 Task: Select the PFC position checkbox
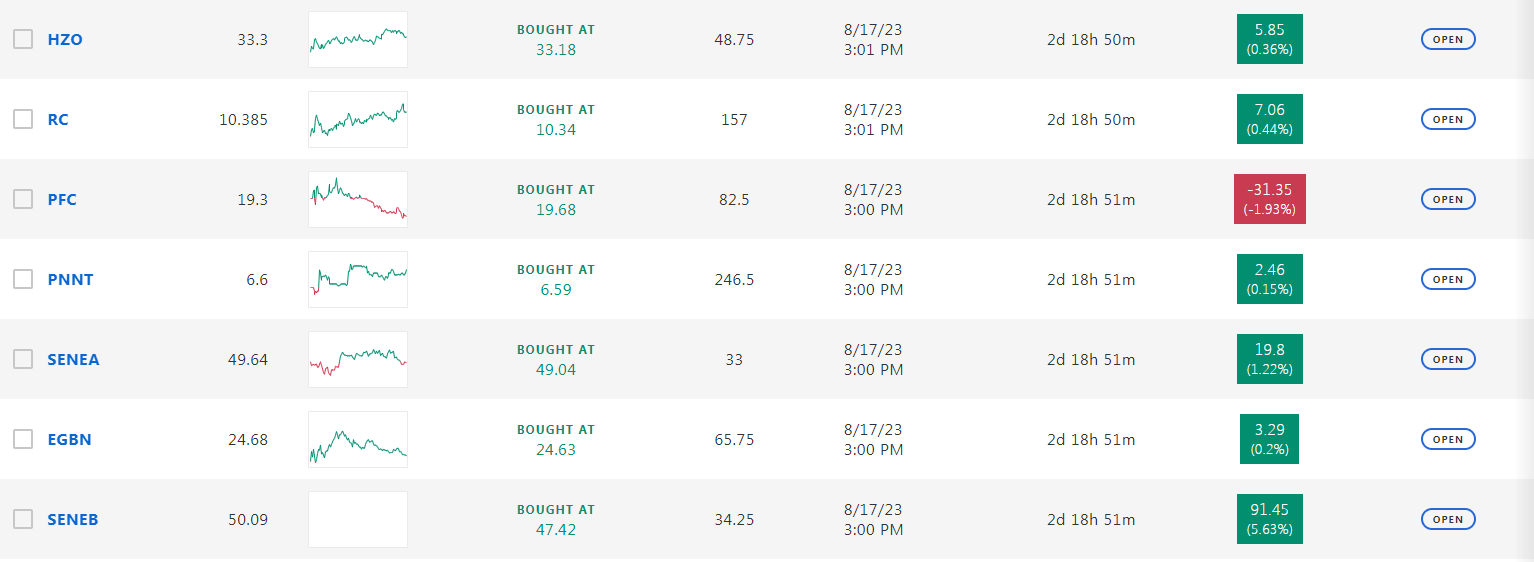point(23,199)
